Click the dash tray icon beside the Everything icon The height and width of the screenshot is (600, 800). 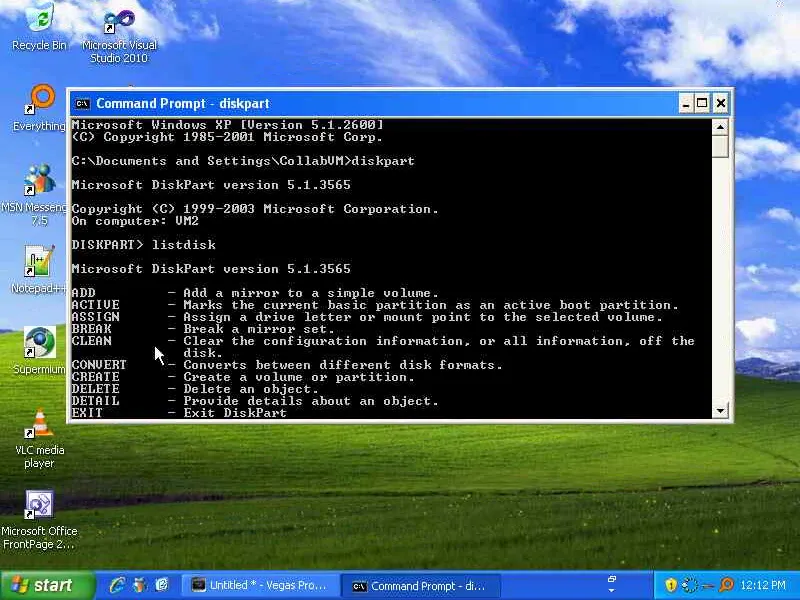click(708, 585)
